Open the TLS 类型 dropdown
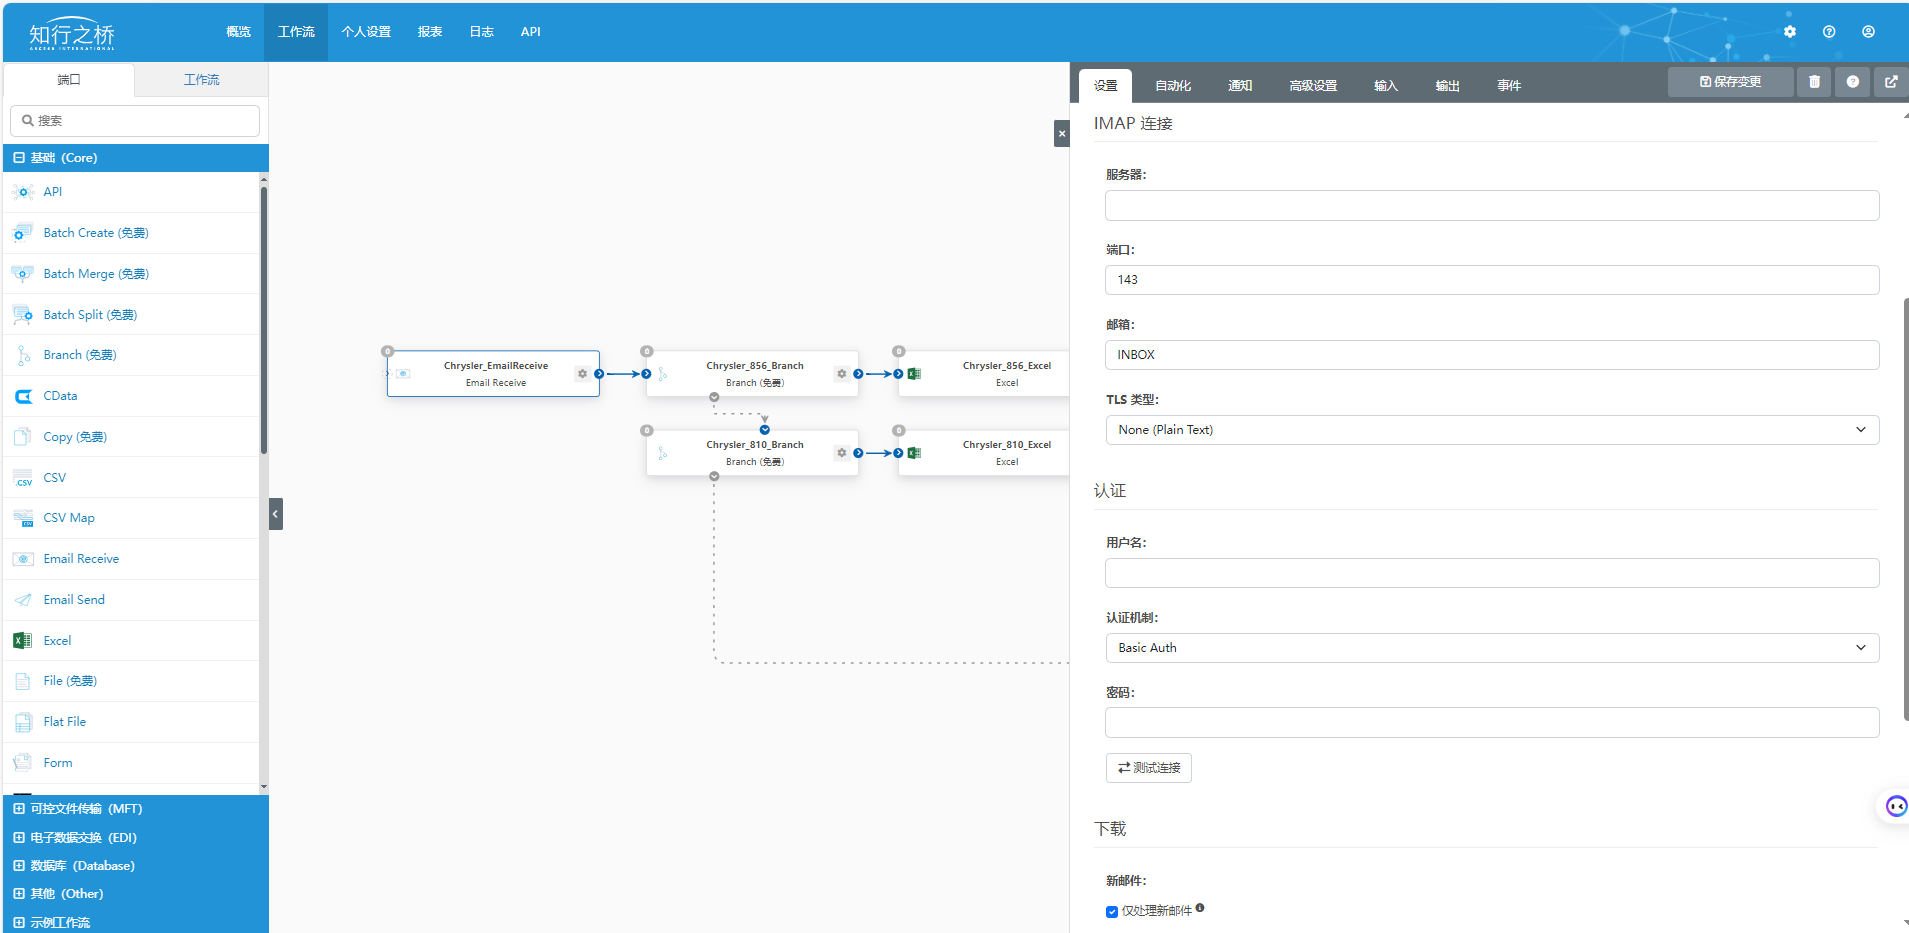The height and width of the screenshot is (933, 1909). coord(1491,430)
